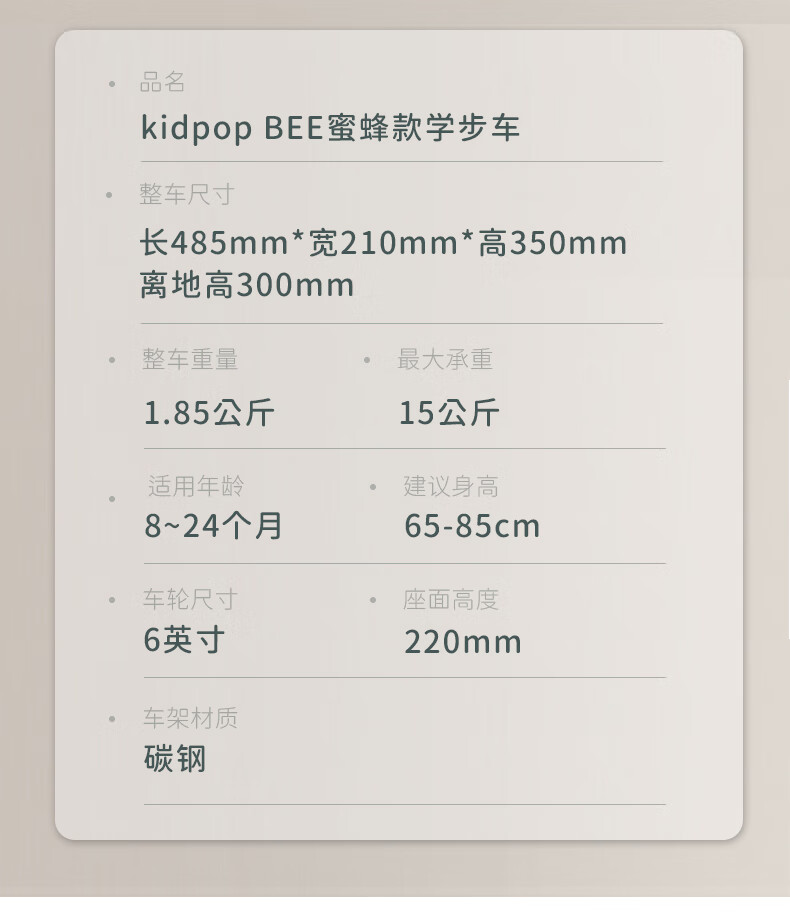The width and height of the screenshot is (790, 915).
Task: Click the 离地高300mm line
Action: point(247,285)
